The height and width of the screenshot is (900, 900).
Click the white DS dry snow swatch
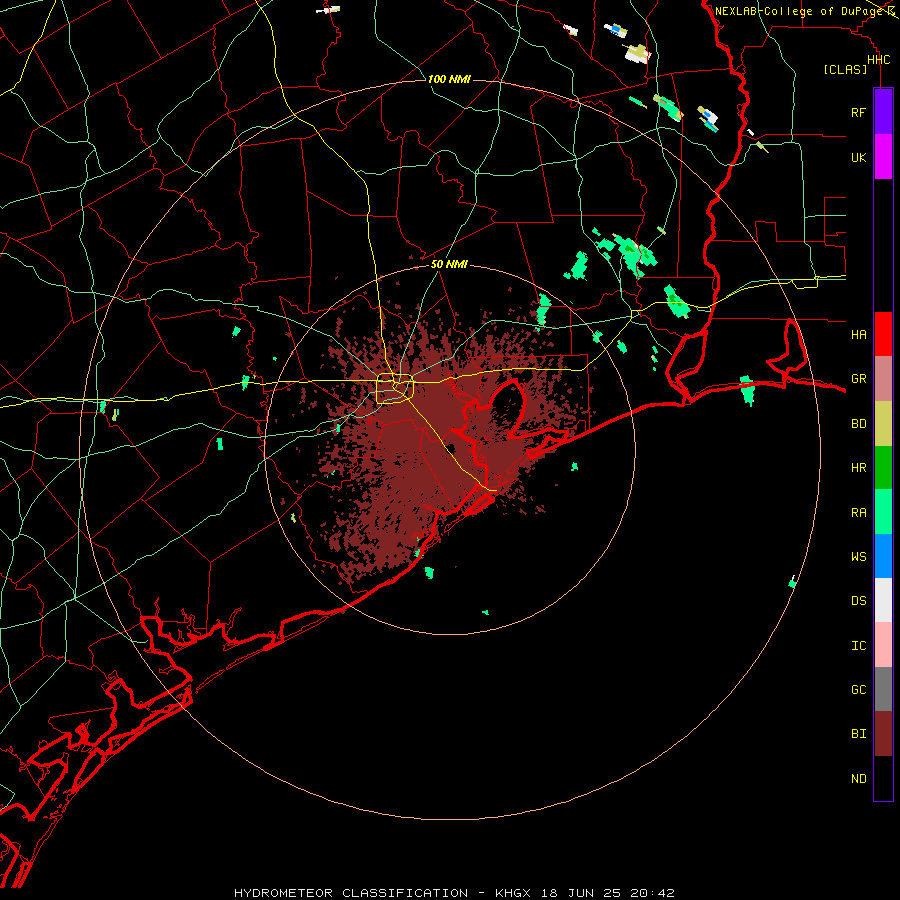tap(883, 600)
